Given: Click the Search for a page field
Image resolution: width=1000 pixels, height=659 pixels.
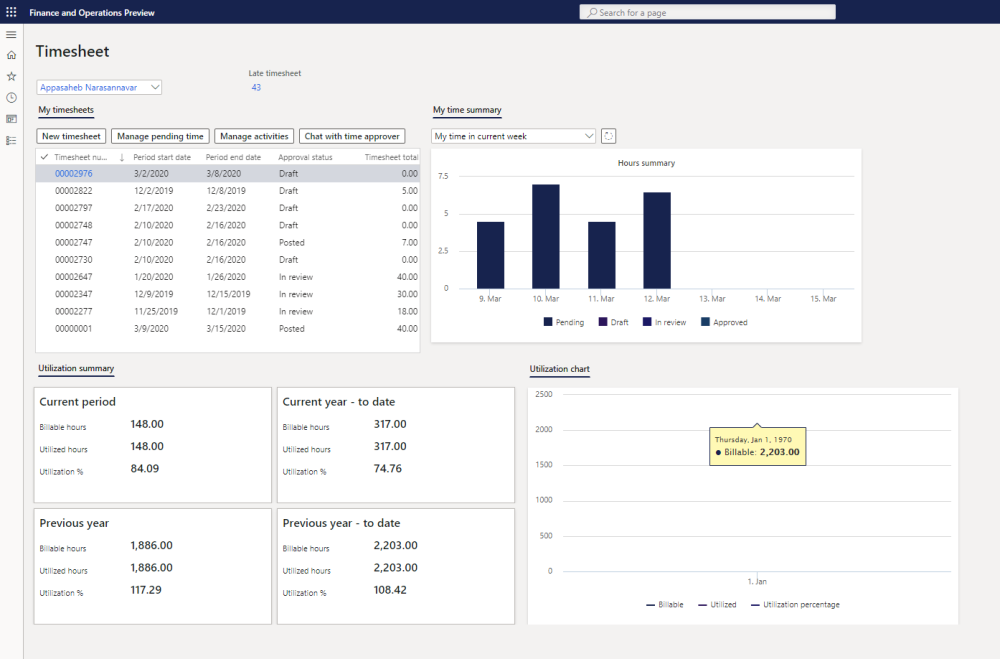Looking at the screenshot, I should tap(707, 12).
